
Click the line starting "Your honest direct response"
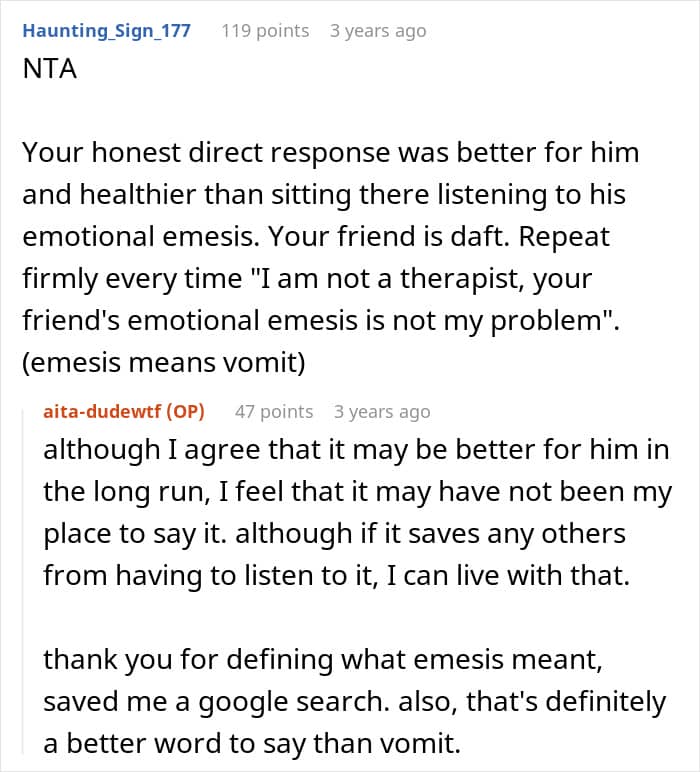pyautogui.click(x=330, y=154)
